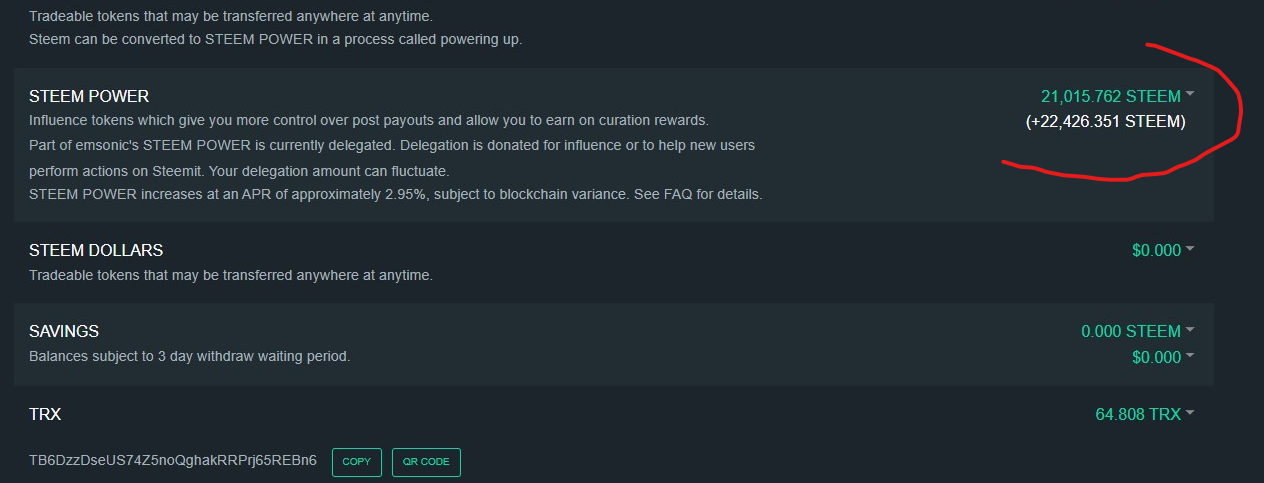Click the delegated (+22,426.351 STEEM) amount
1264x483 pixels.
tap(1105, 122)
